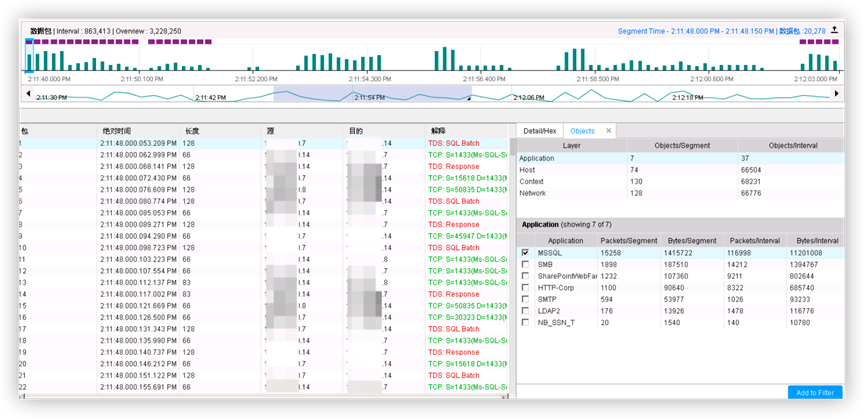
Task: Select the LDAP2 checkbox
Action: (x=526, y=310)
